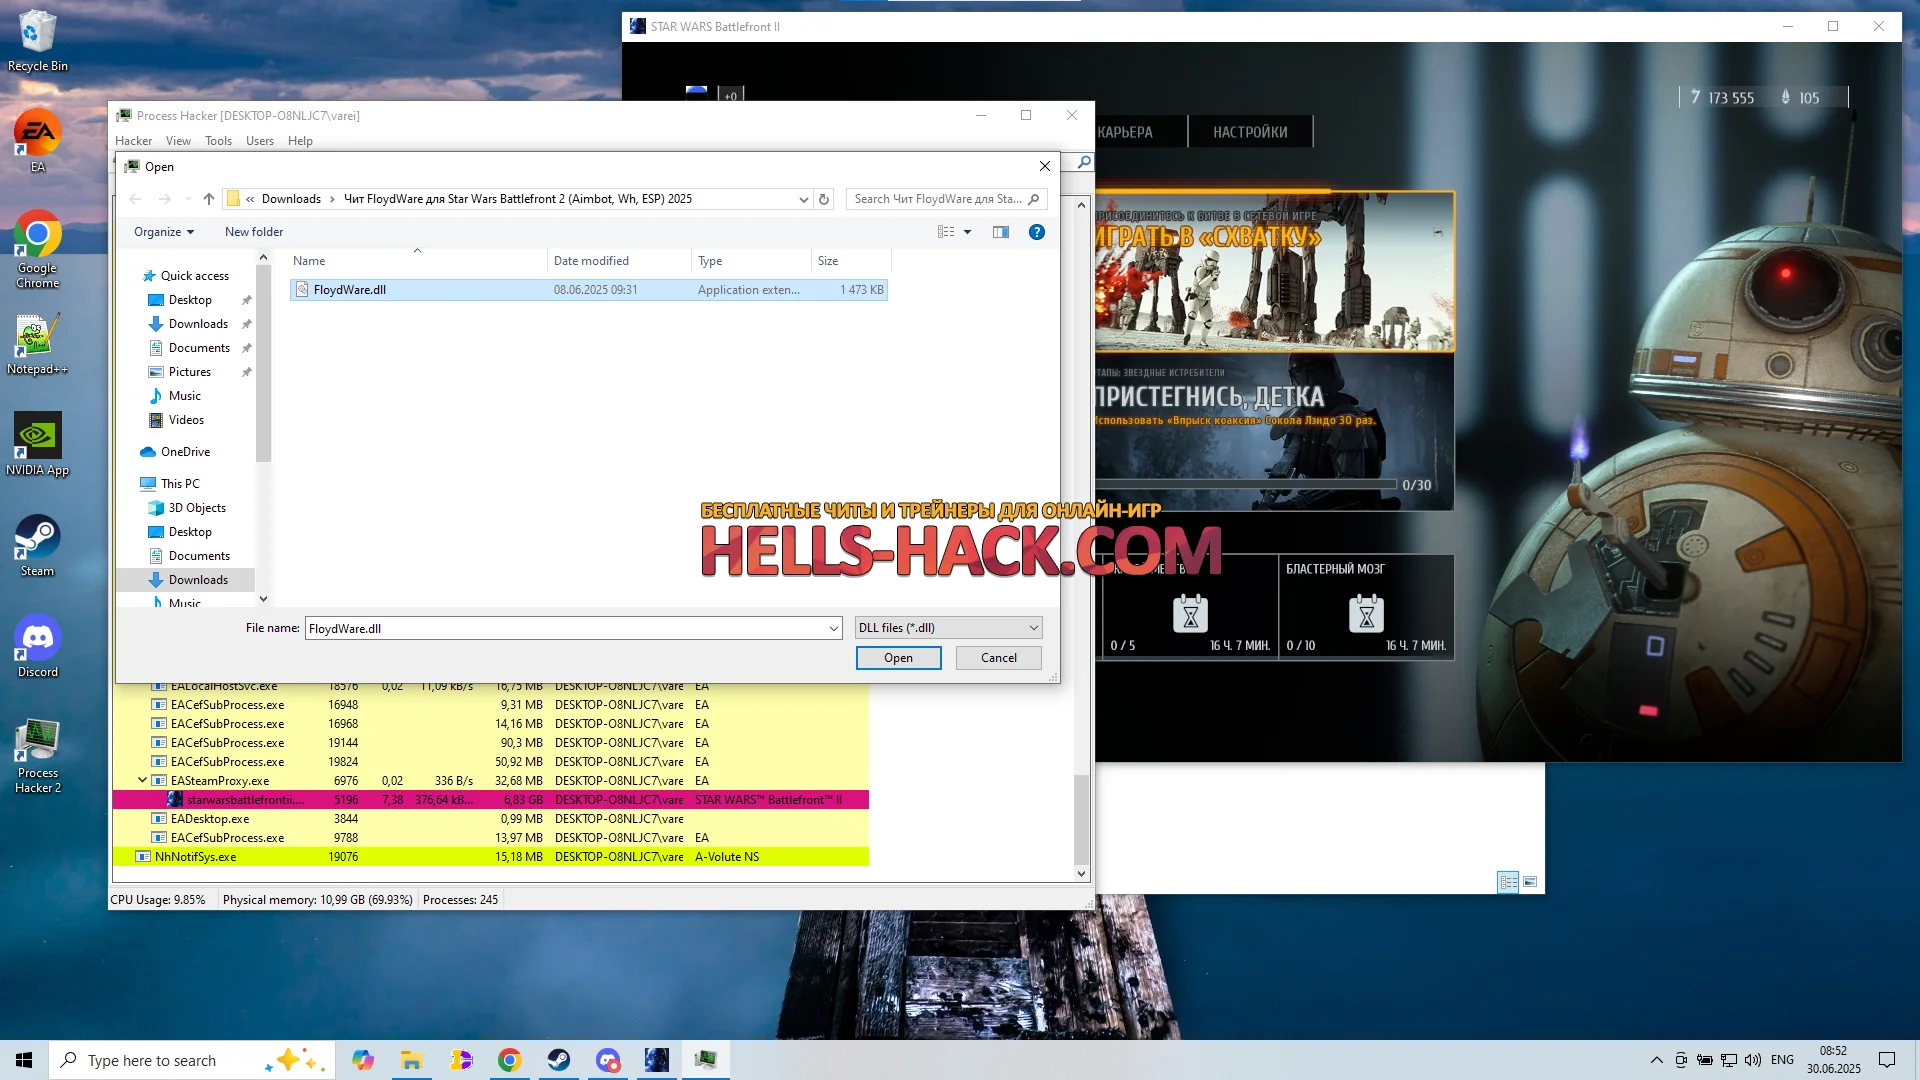Image resolution: width=1920 pixels, height=1080 pixels.
Task: Show hidden system tray icons
Action: pos(1657,1060)
